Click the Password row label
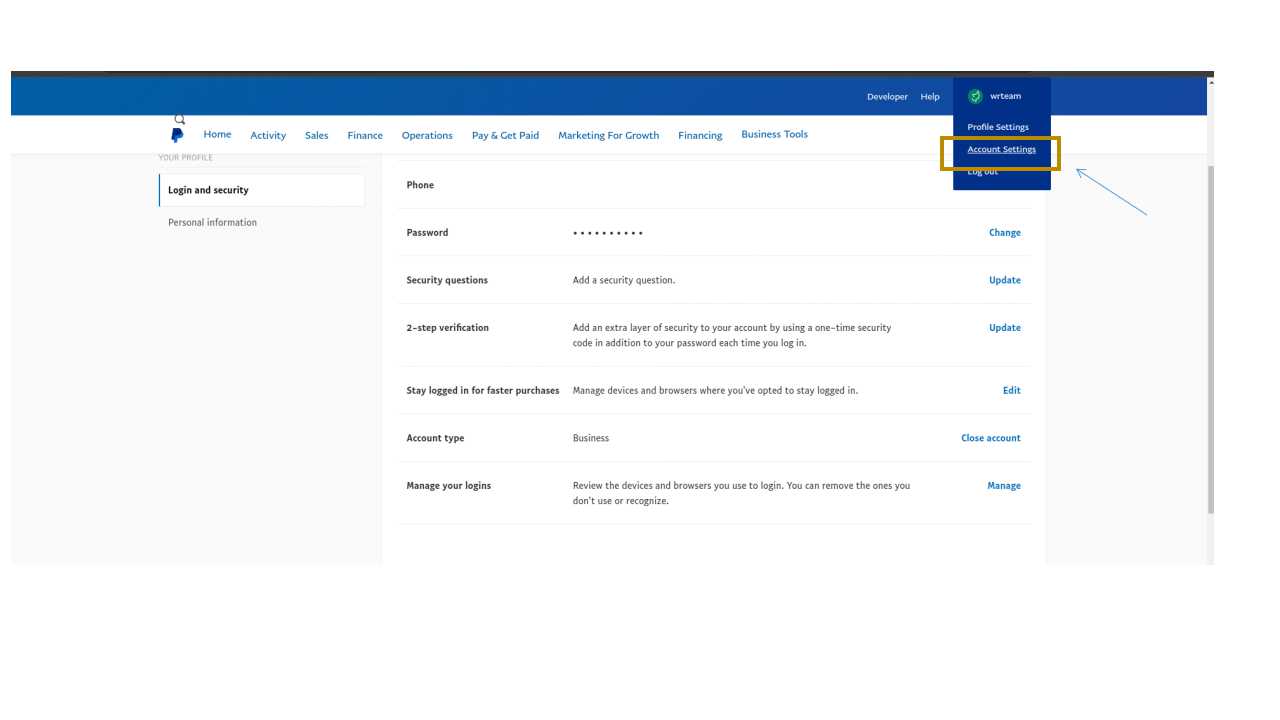This screenshot has width=1280, height=720. (427, 233)
